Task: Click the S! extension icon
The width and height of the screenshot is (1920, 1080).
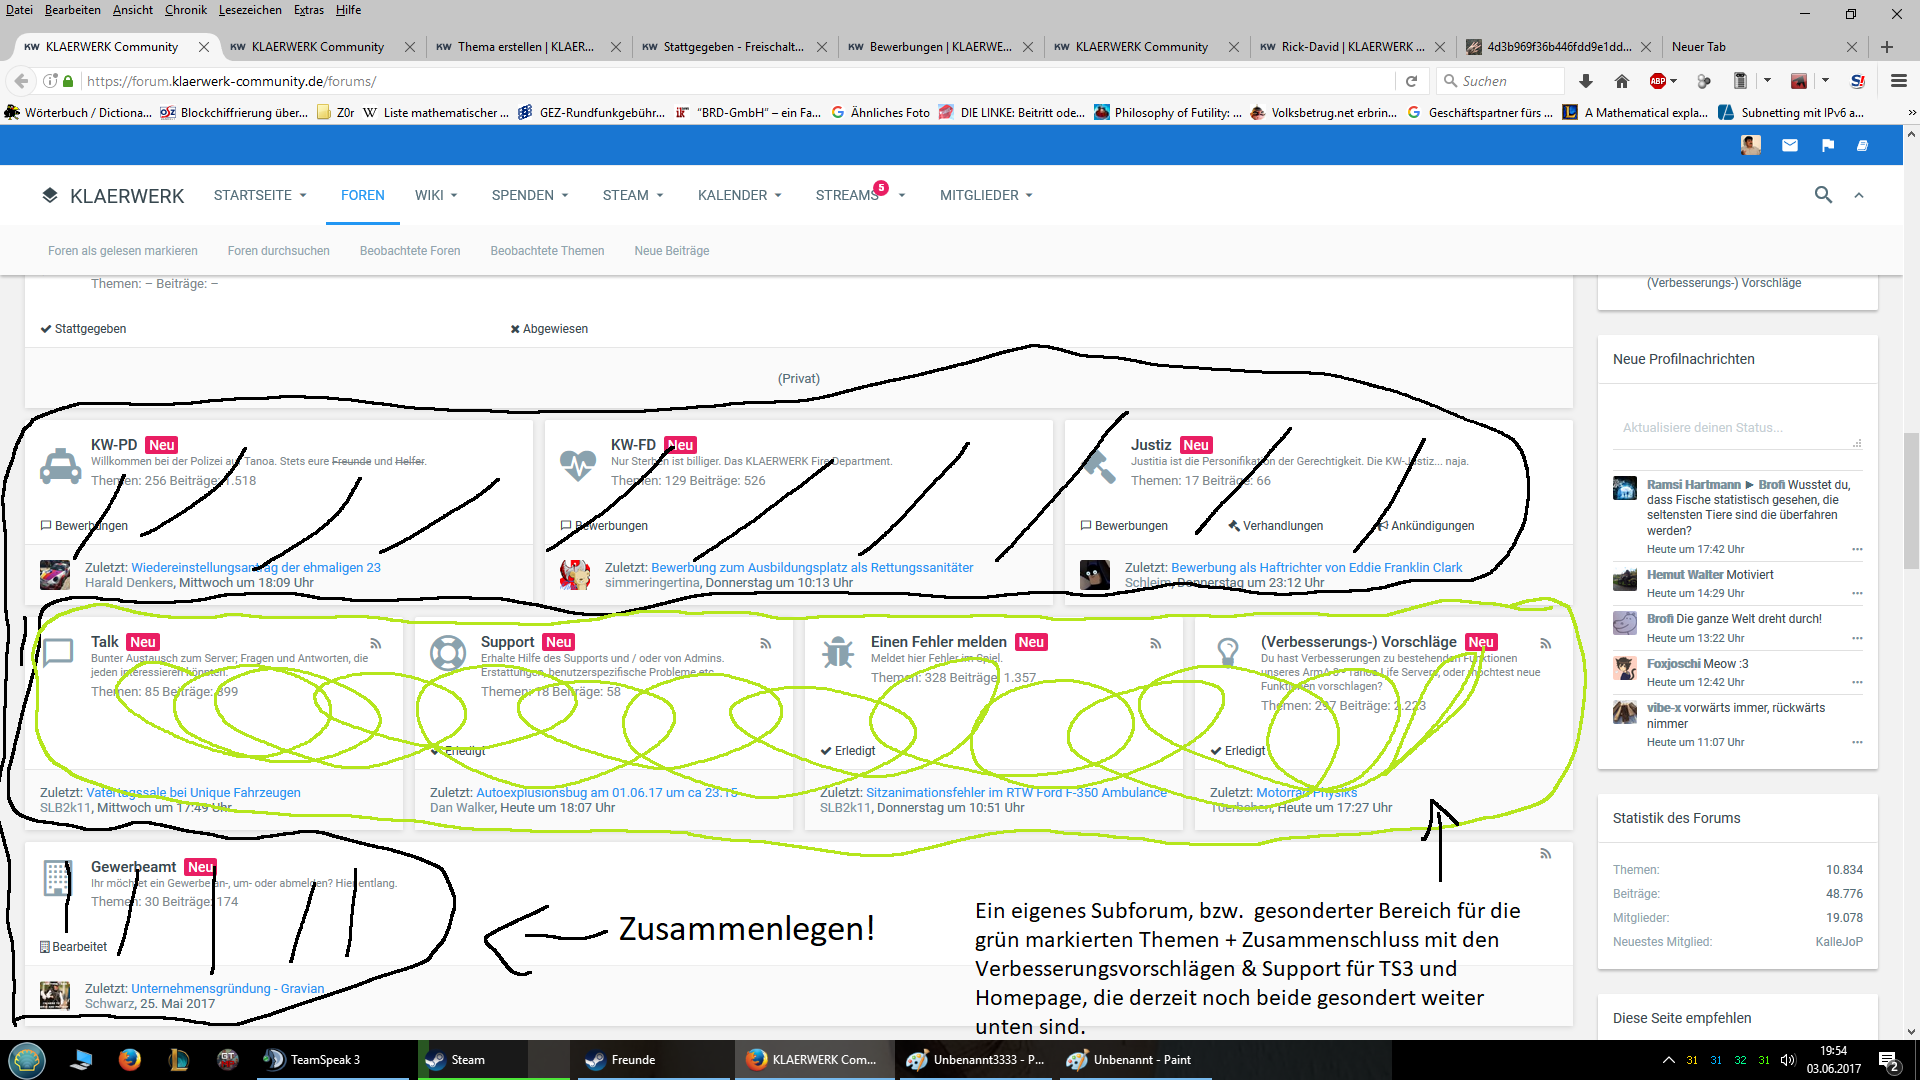Action: (x=1858, y=81)
